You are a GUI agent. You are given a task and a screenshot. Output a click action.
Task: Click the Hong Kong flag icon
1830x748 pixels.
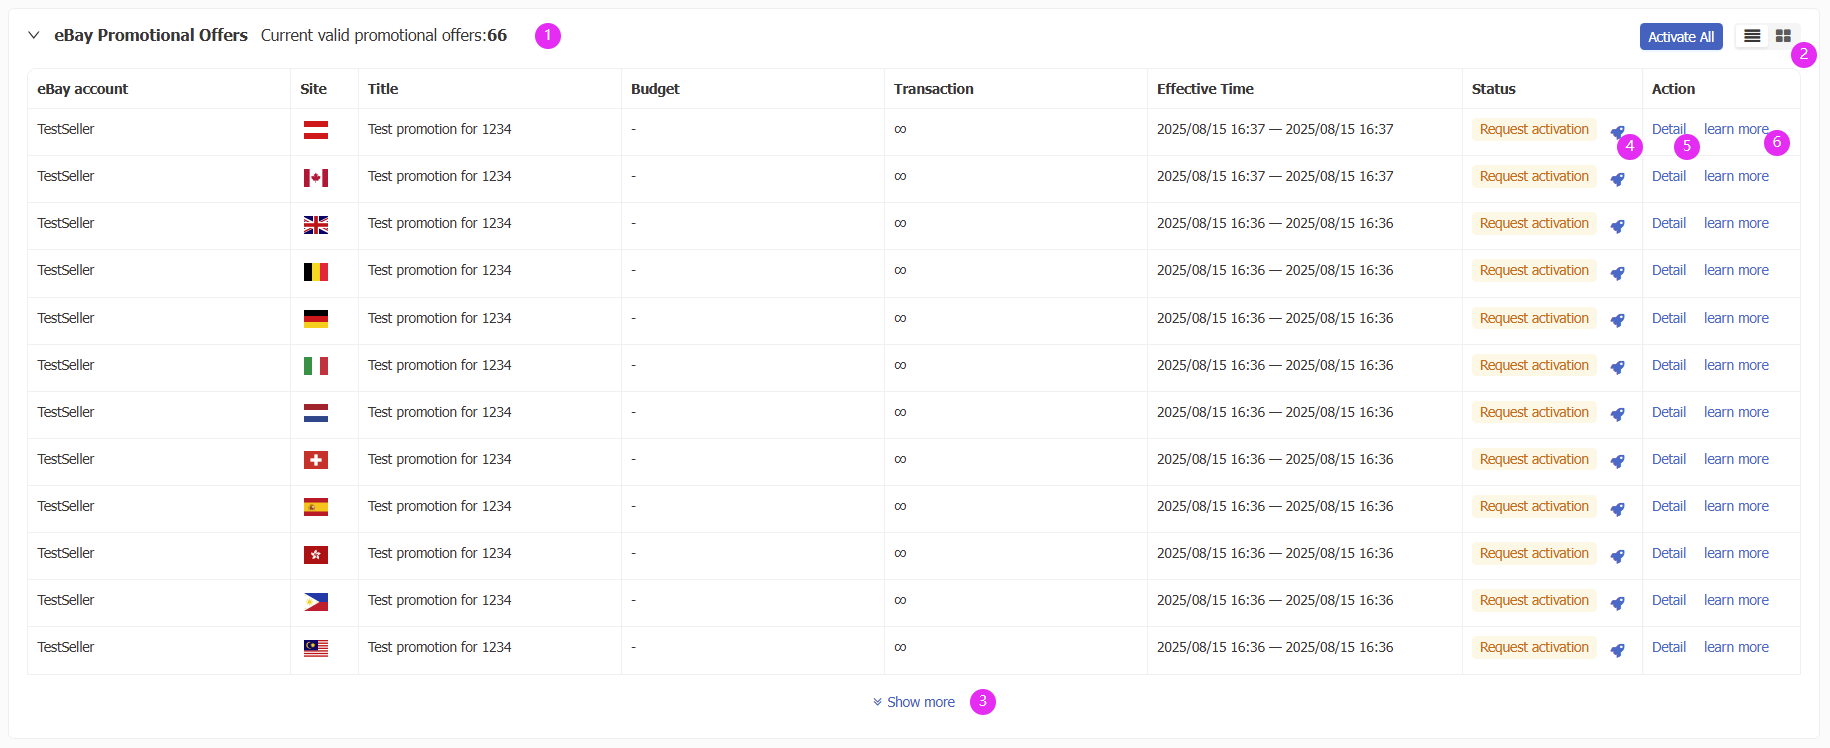(316, 555)
